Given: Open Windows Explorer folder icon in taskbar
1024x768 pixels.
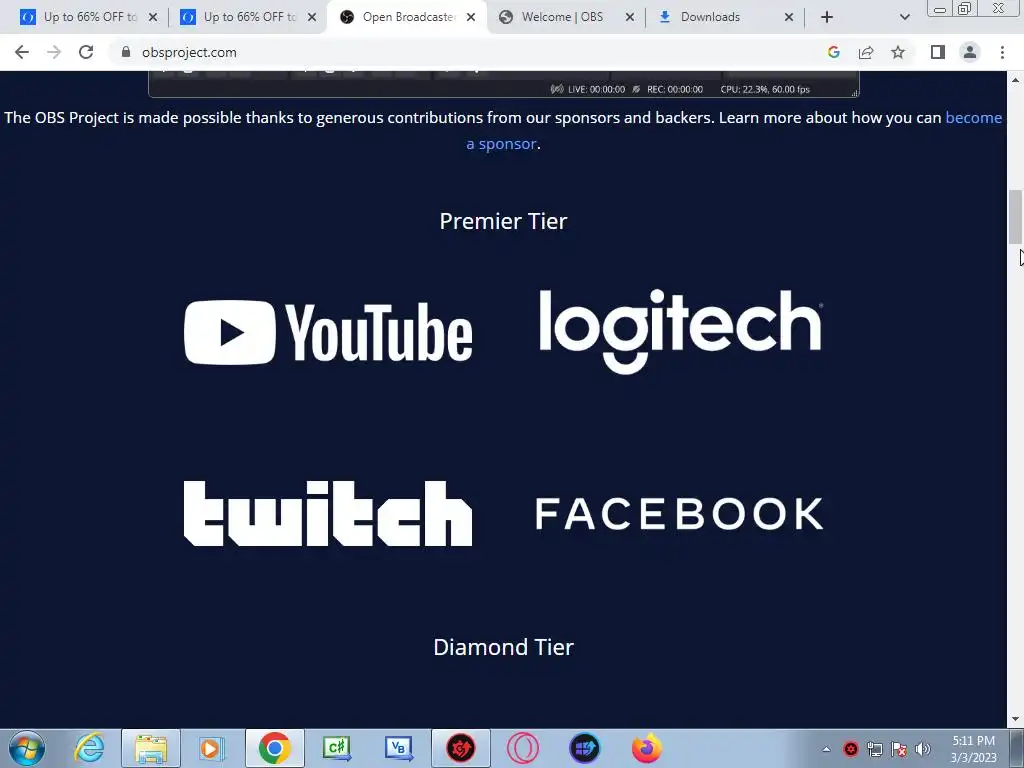Looking at the screenshot, I should [x=151, y=748].
